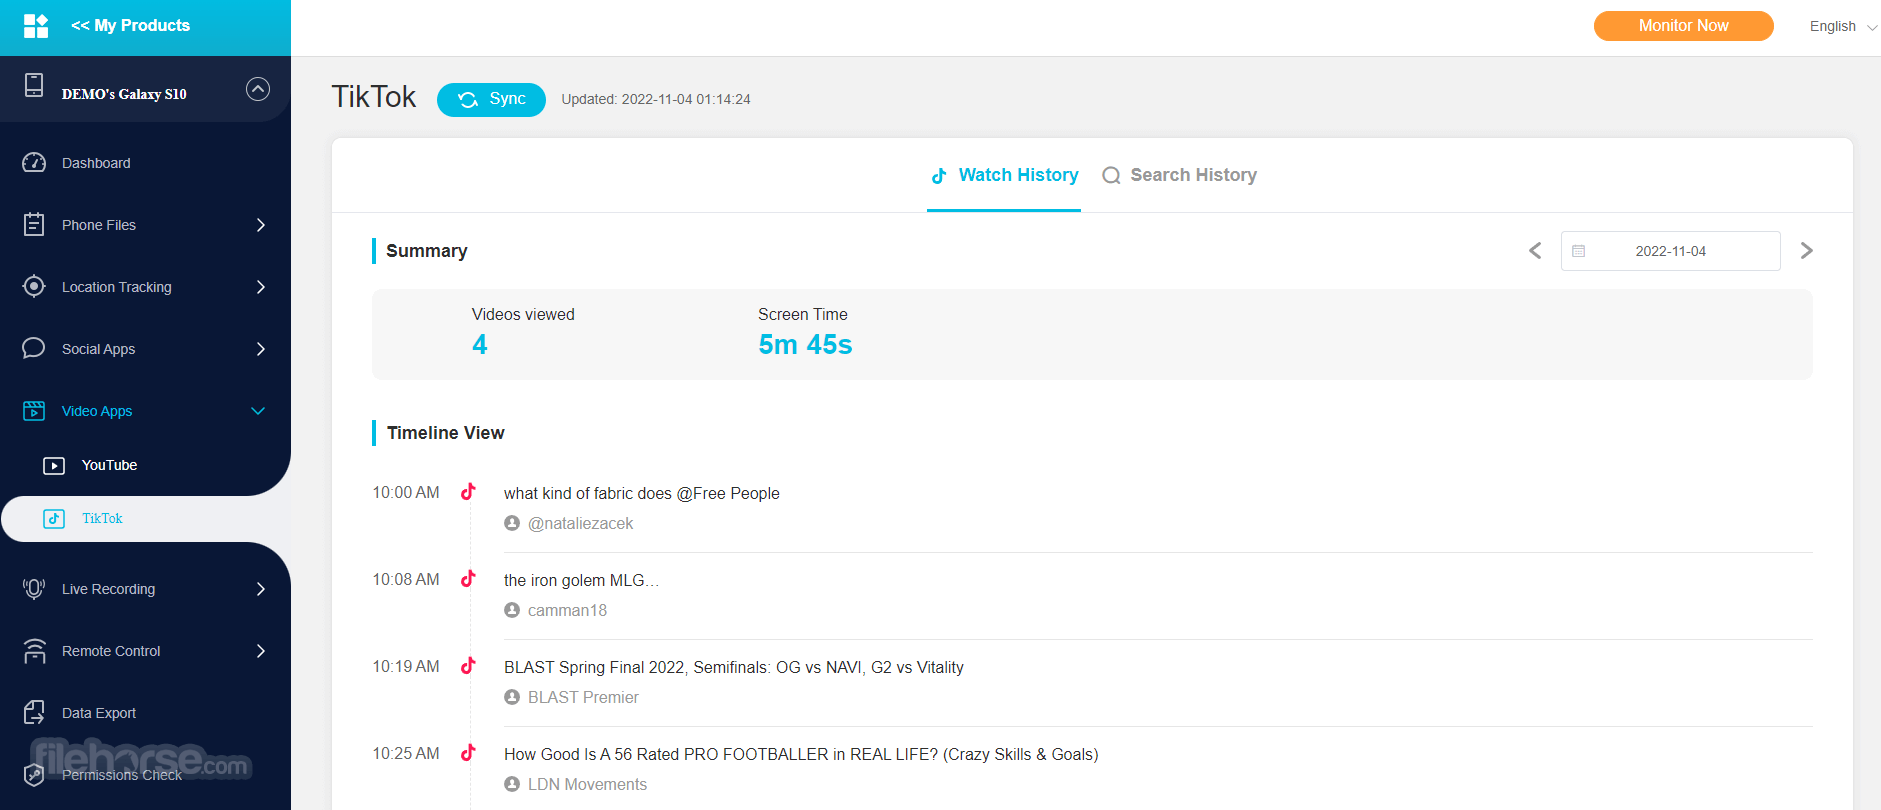The width and height of the screenshot is (1881, 810).
Task: Open the date picker showing 2022-11-04
Action: coord(1670,251)
